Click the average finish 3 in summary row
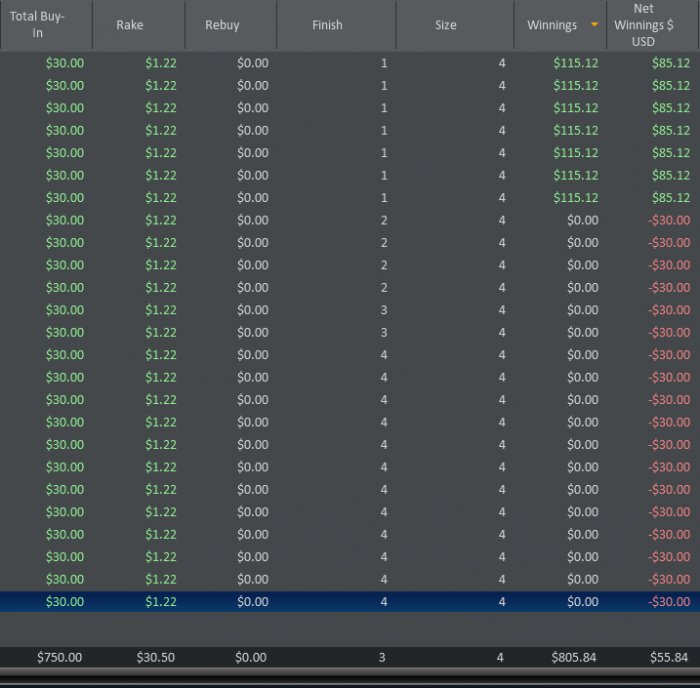The height and width of the screenshot is (688, 700). click(382, 657)
